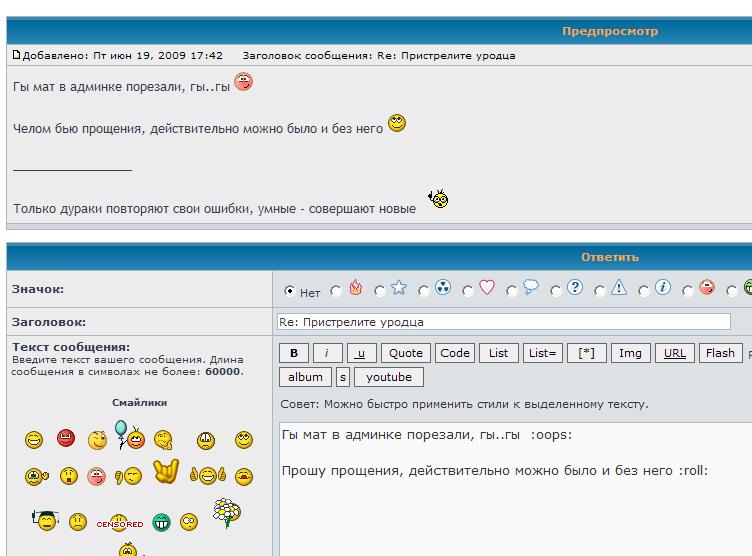Click the Заголовок subject input field
The width and height of the screenshot is (752, 556).
click(503, 322)
